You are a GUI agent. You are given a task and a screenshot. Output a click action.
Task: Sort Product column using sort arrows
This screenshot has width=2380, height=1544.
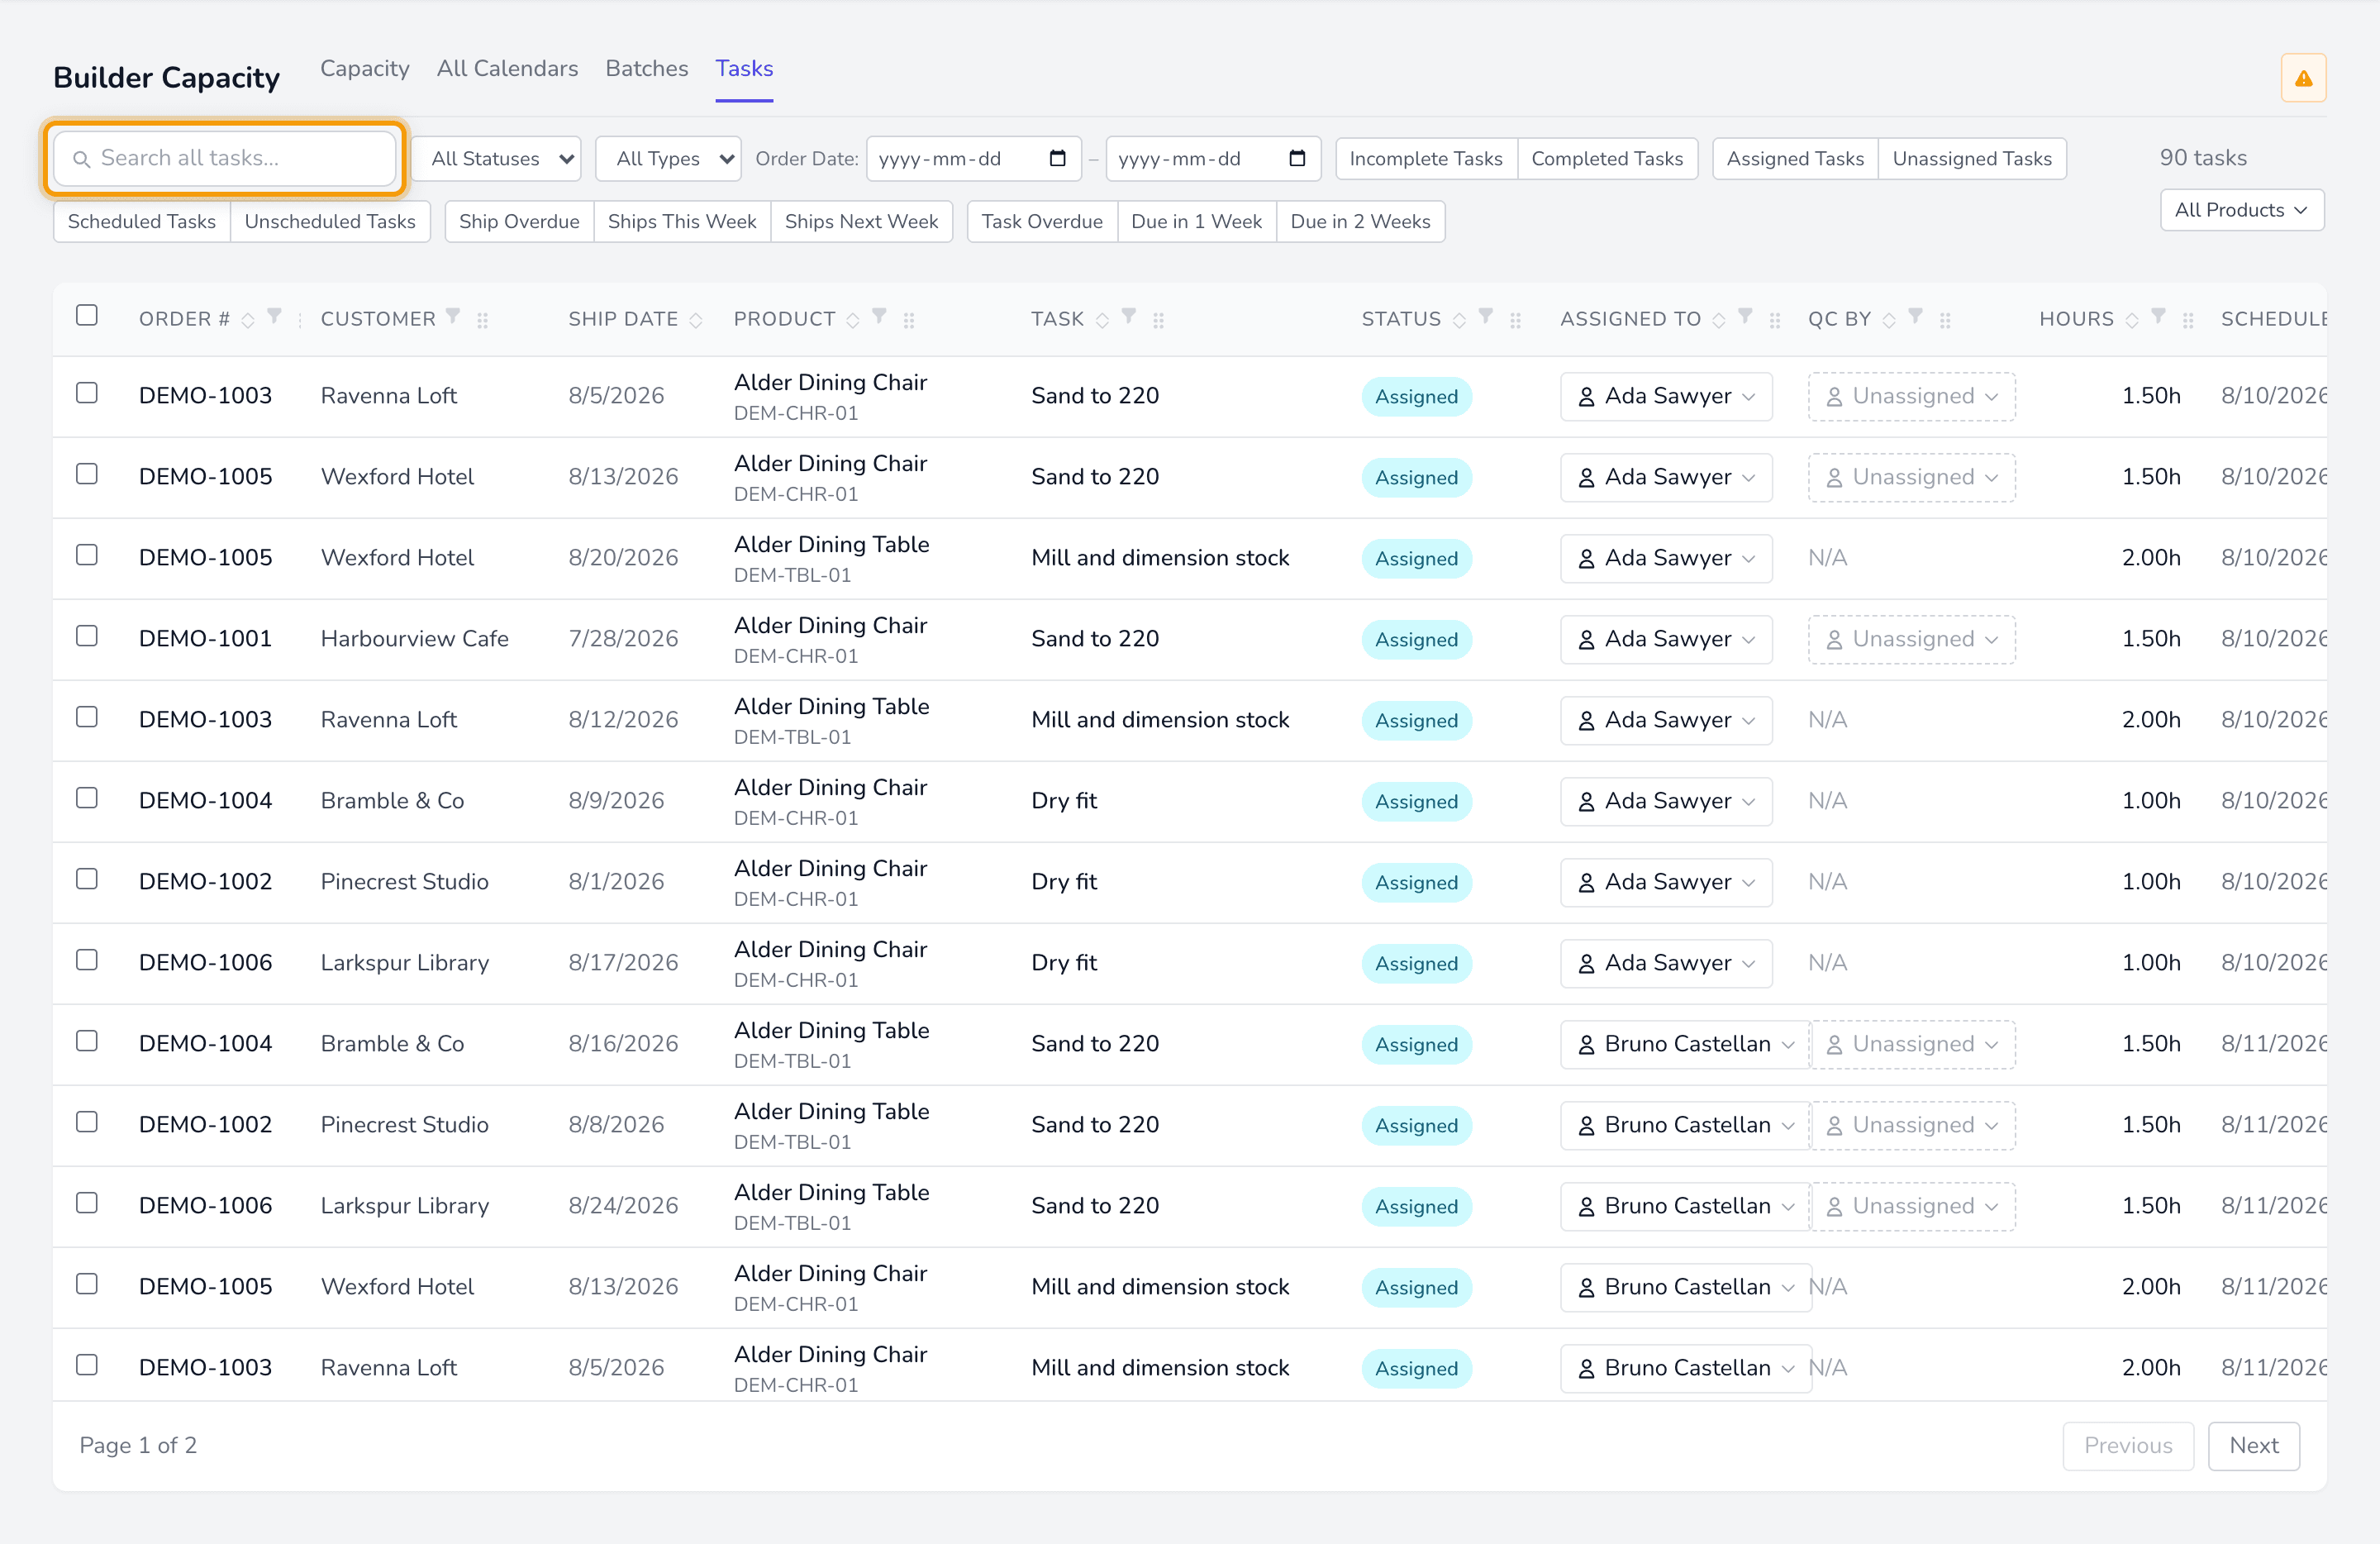[x=852, y=320]
